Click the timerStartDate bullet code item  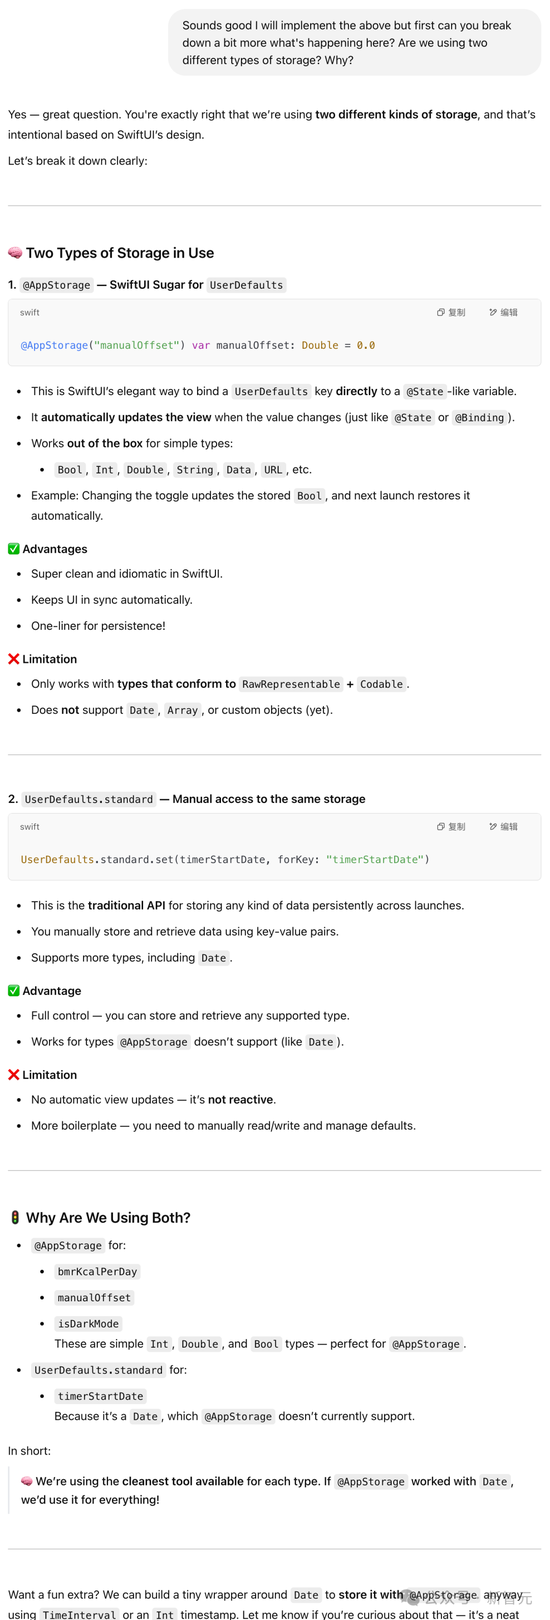point(100,1396)
